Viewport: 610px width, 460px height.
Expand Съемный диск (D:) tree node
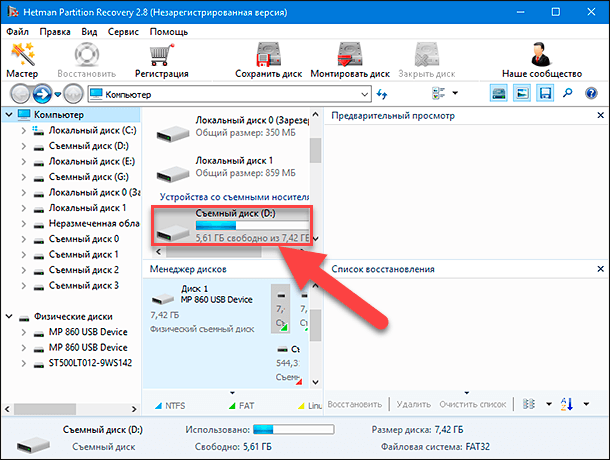point(24,146)
